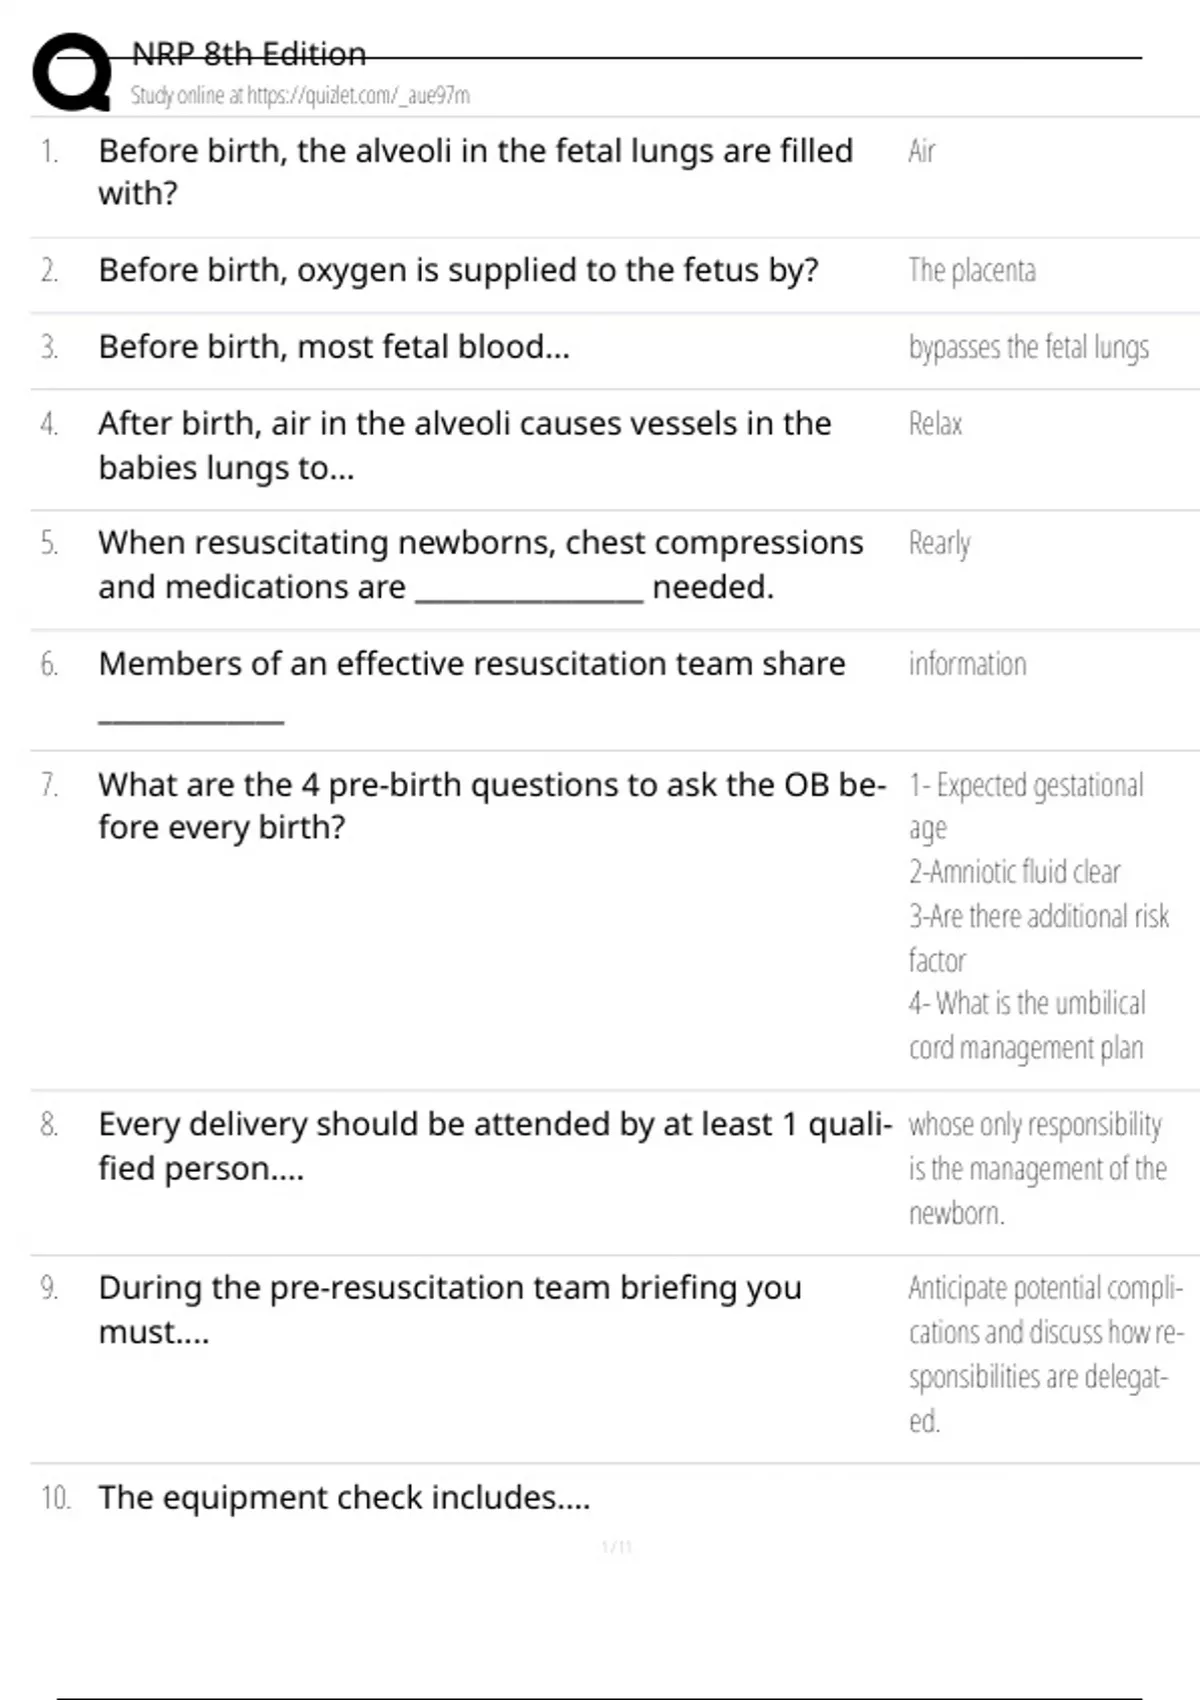This screenshot has width=1200, height=1700.
Task: Click the answer 'information'
Action: click(967, 665)
